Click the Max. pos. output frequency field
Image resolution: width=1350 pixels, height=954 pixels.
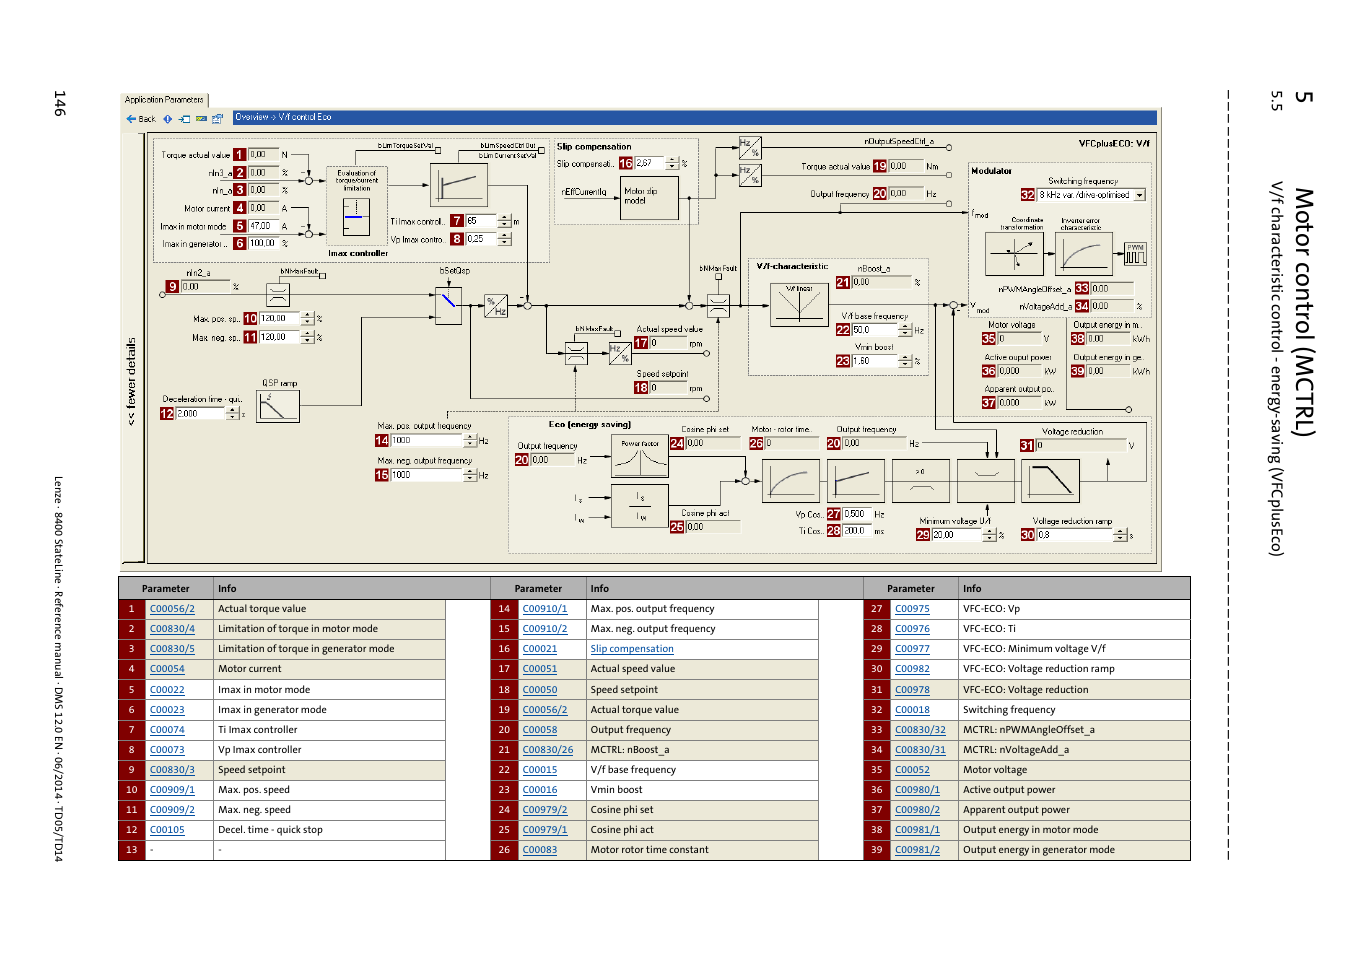(426, 440)
